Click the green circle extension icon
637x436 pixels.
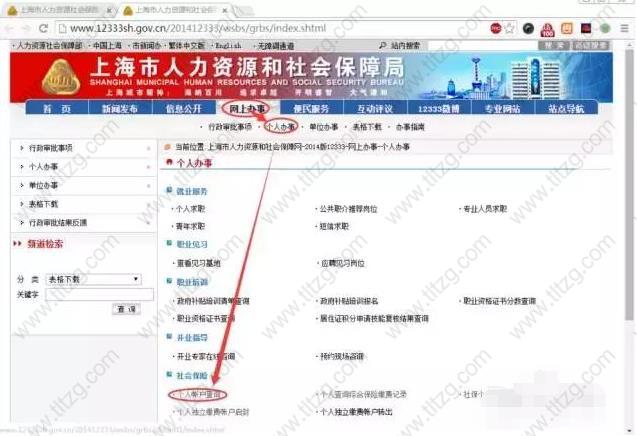pyautogui.click(x=605, y=28)
